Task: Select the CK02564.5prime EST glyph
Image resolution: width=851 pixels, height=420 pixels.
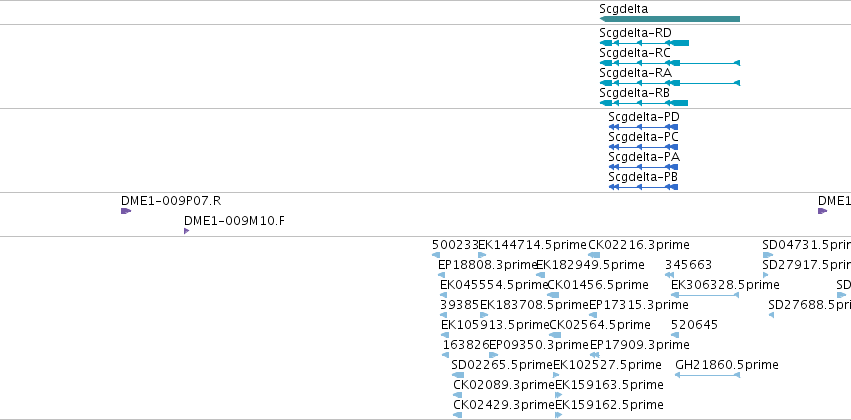Action: (555, 335)
